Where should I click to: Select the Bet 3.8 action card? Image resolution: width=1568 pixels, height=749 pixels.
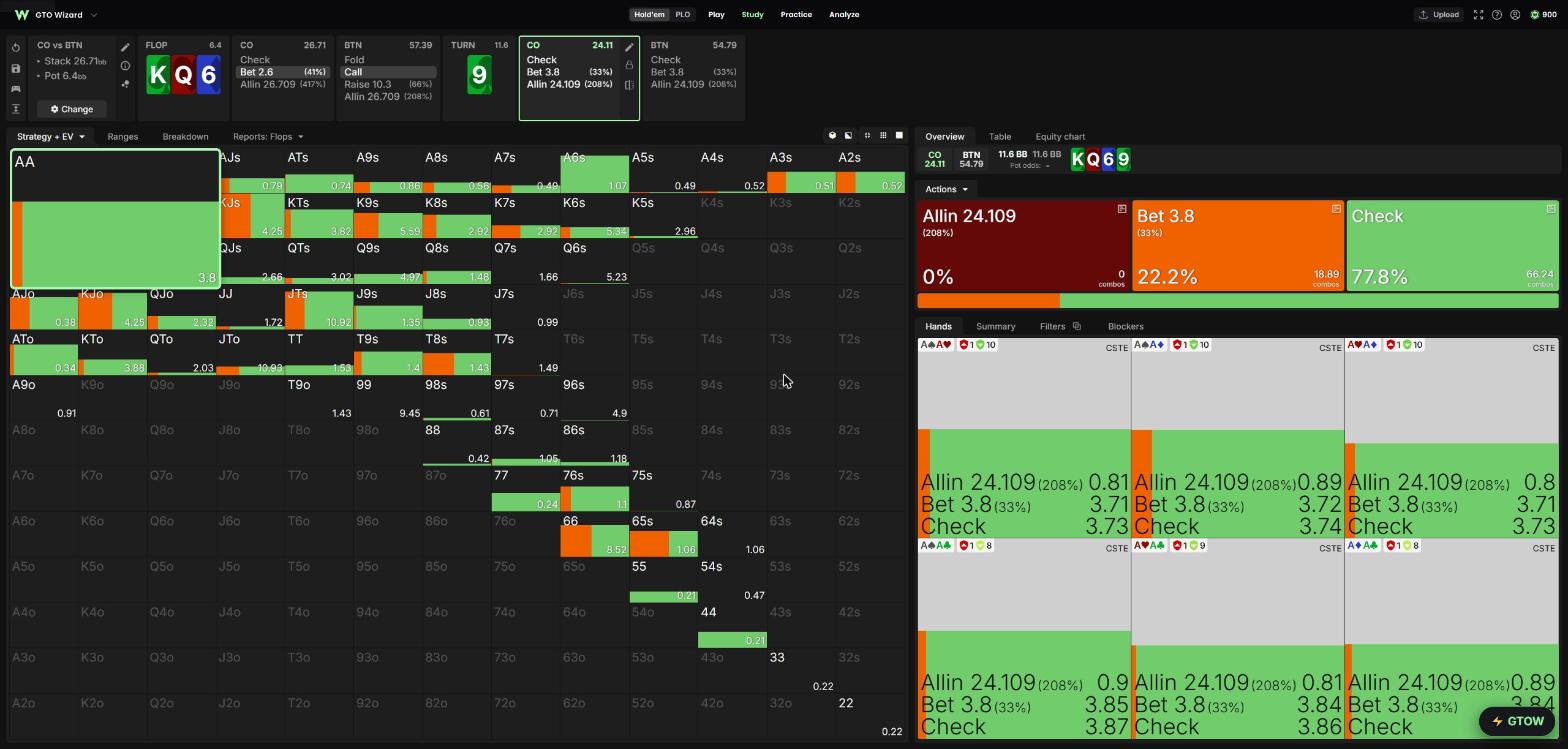pyautogui.click(x=1238, y=246)
